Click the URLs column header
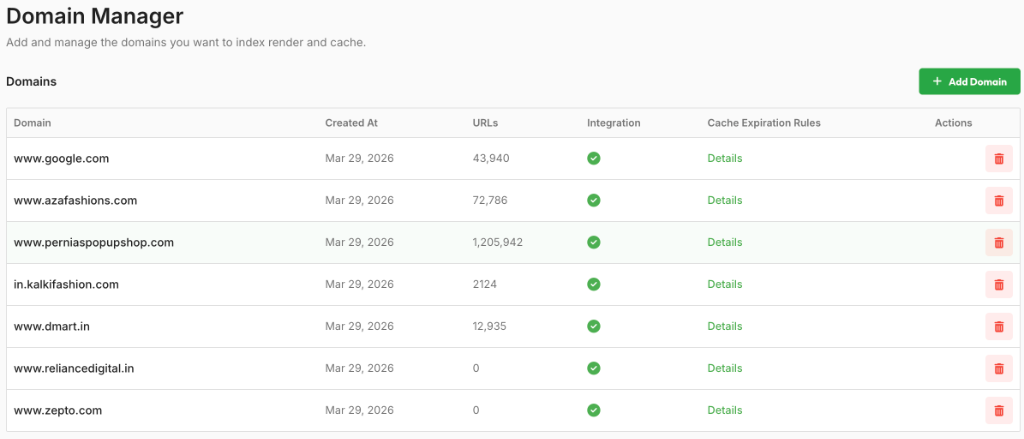 point(485,123)
